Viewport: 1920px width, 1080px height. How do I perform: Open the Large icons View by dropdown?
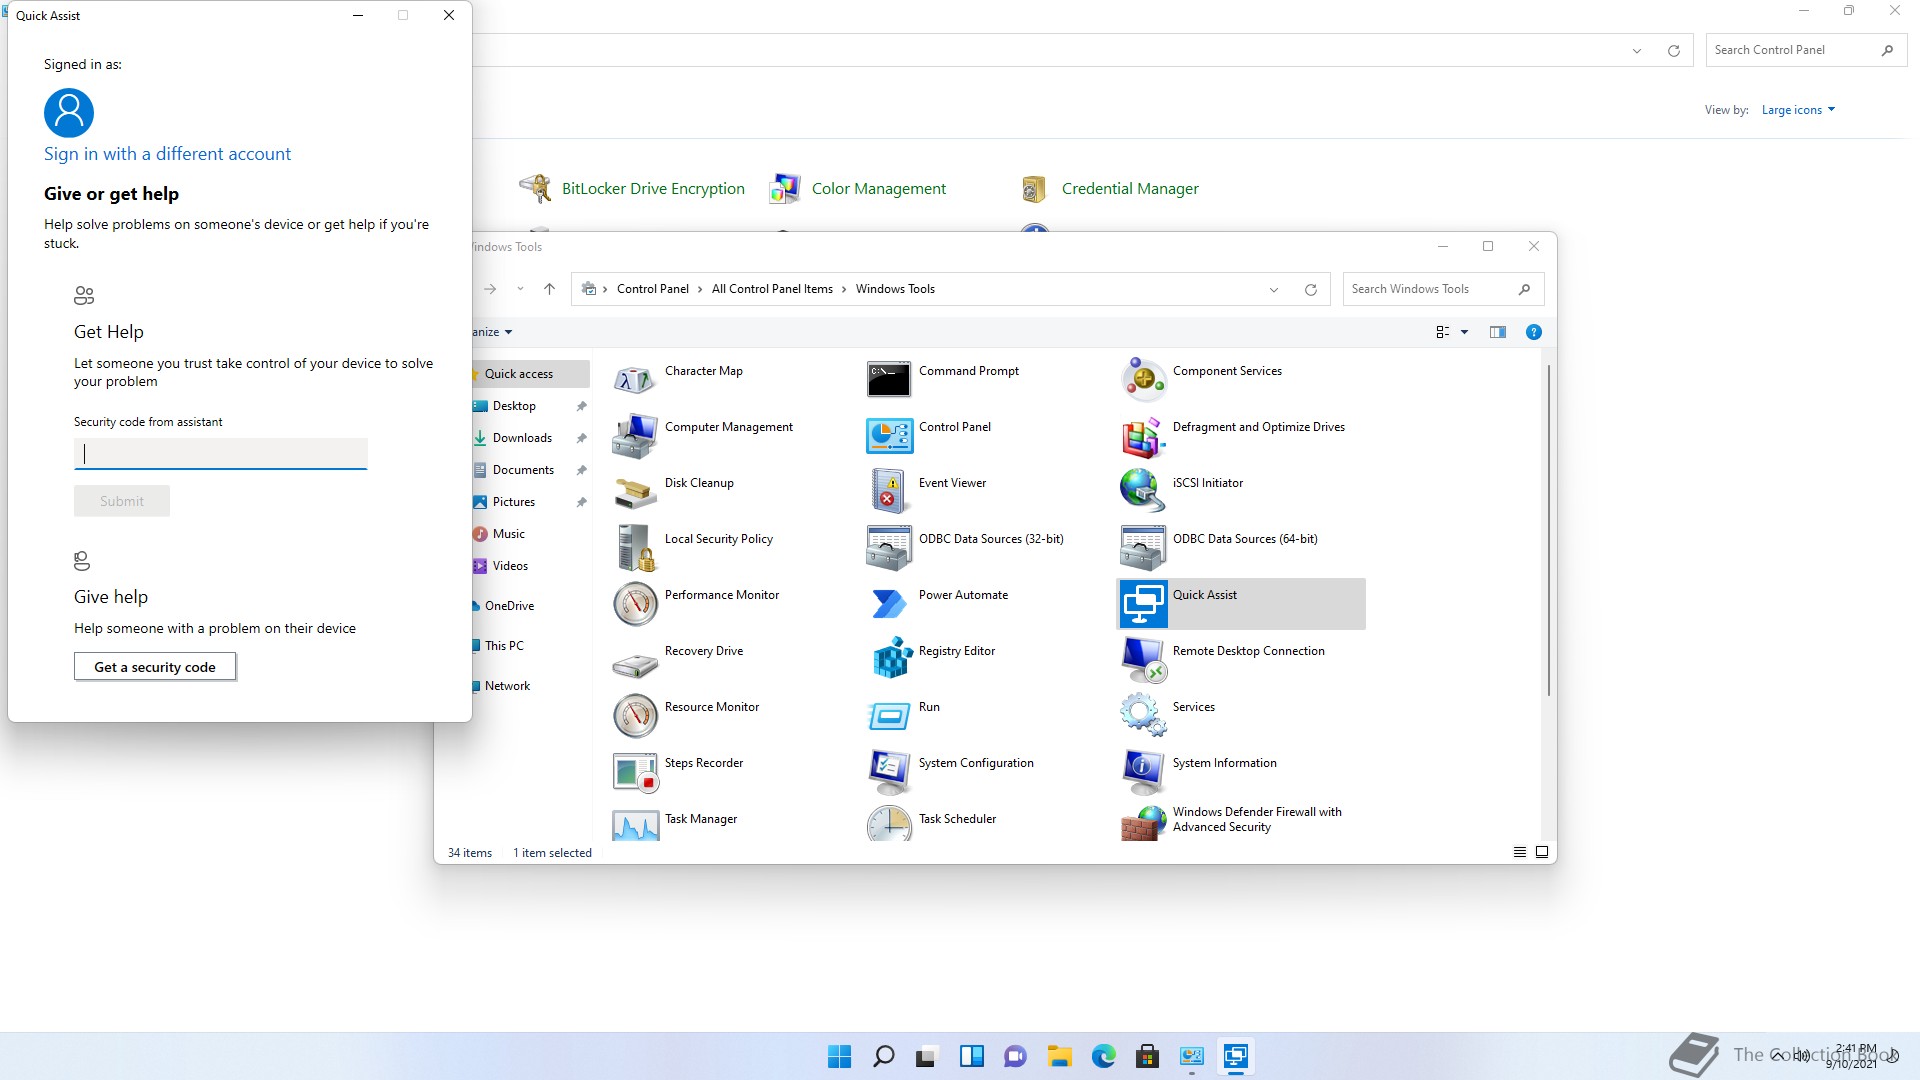tap(1798, 110)
